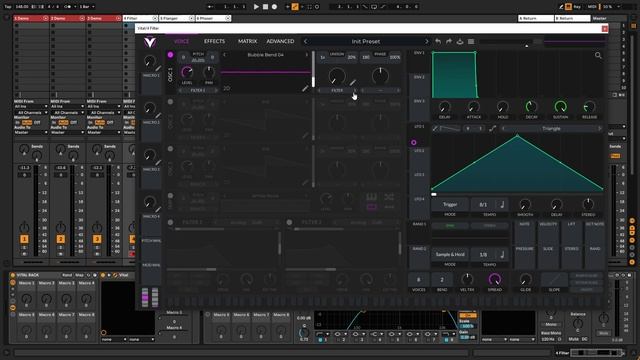Click orange track 2 activator button
The image size is (640, 360).
coord(60,239)
